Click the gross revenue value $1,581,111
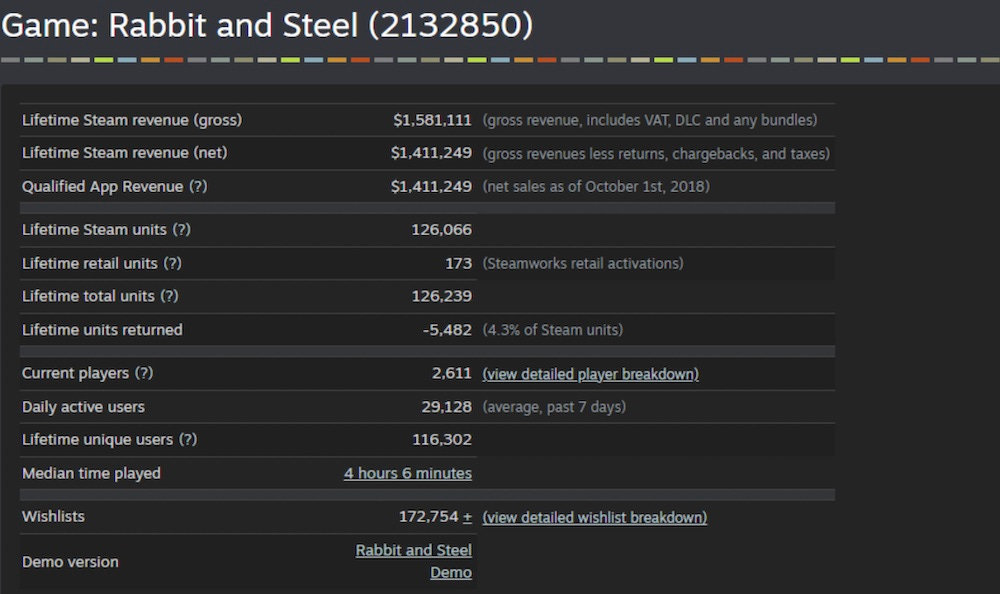 coord(432,120)
